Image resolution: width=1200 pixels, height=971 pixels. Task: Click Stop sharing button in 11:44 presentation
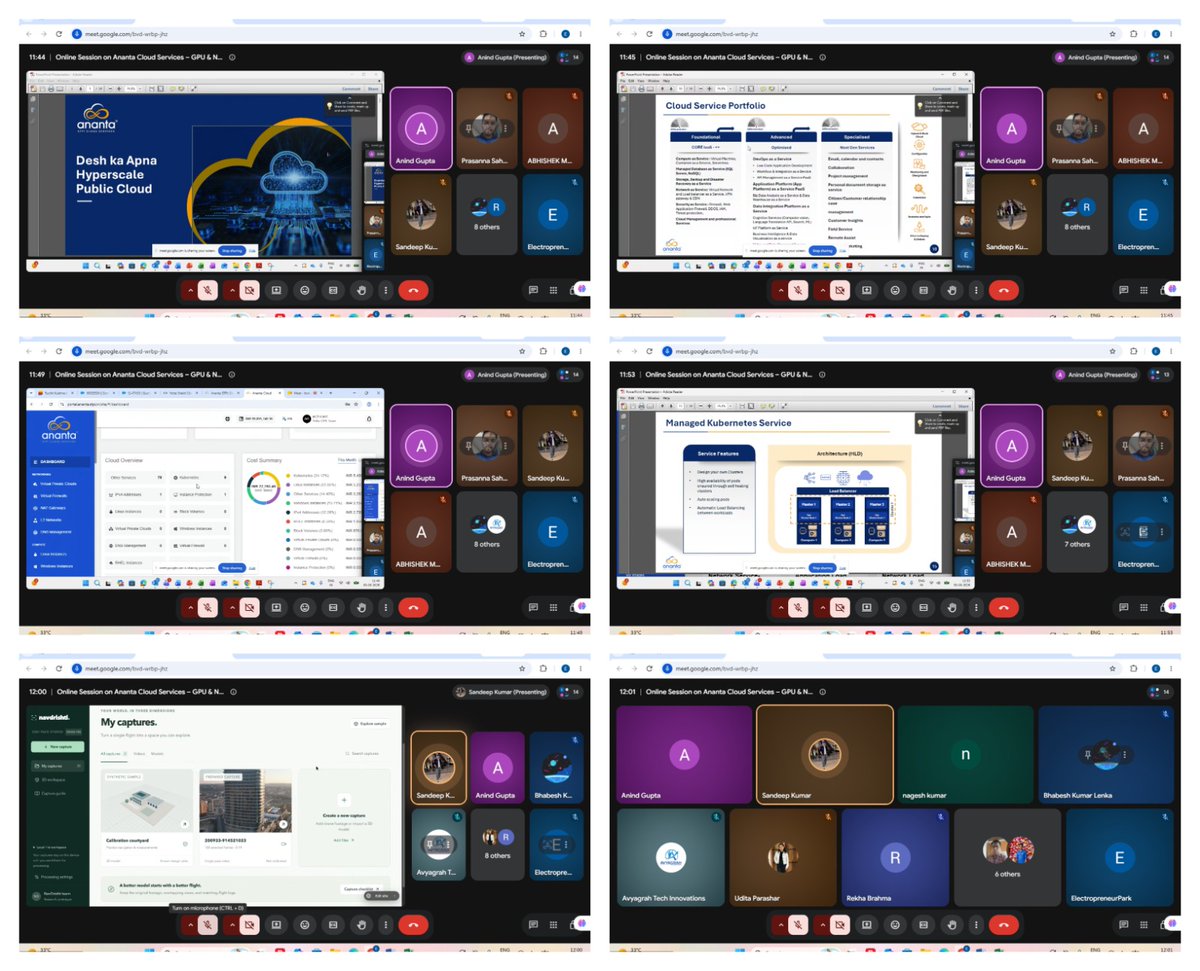(x=231, y=251)
